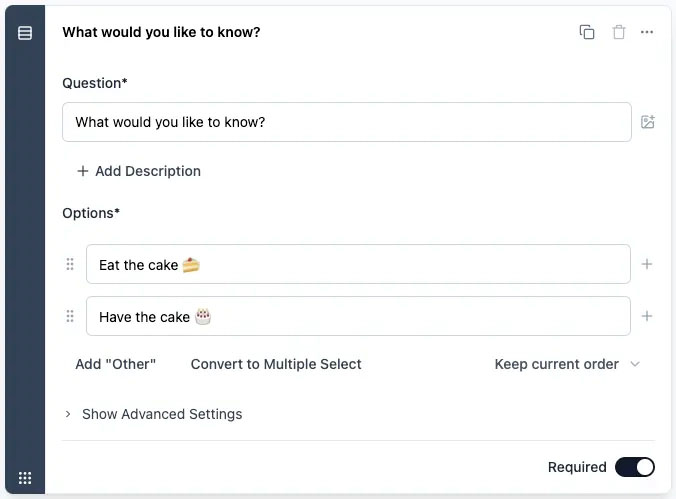Click the question type icon in the sidebar
Viewport: 676px width, 499px height.
click(25, 33)
